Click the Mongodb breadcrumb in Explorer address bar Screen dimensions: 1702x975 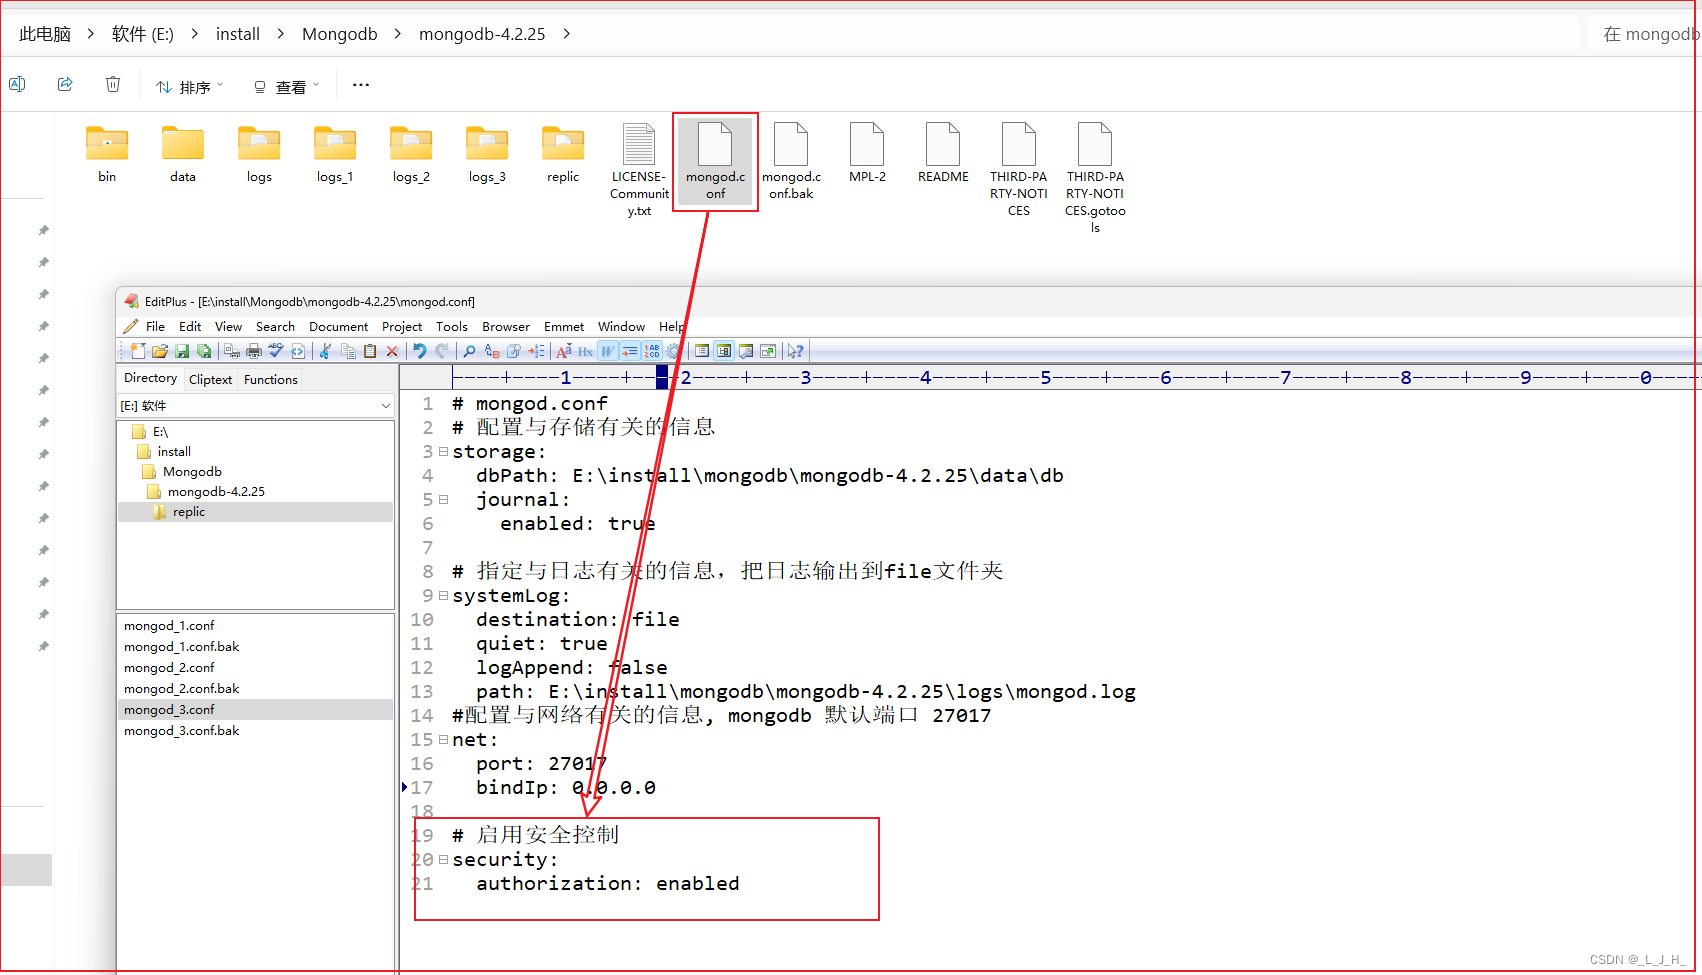pyautogui.click(x=340, y=34)
